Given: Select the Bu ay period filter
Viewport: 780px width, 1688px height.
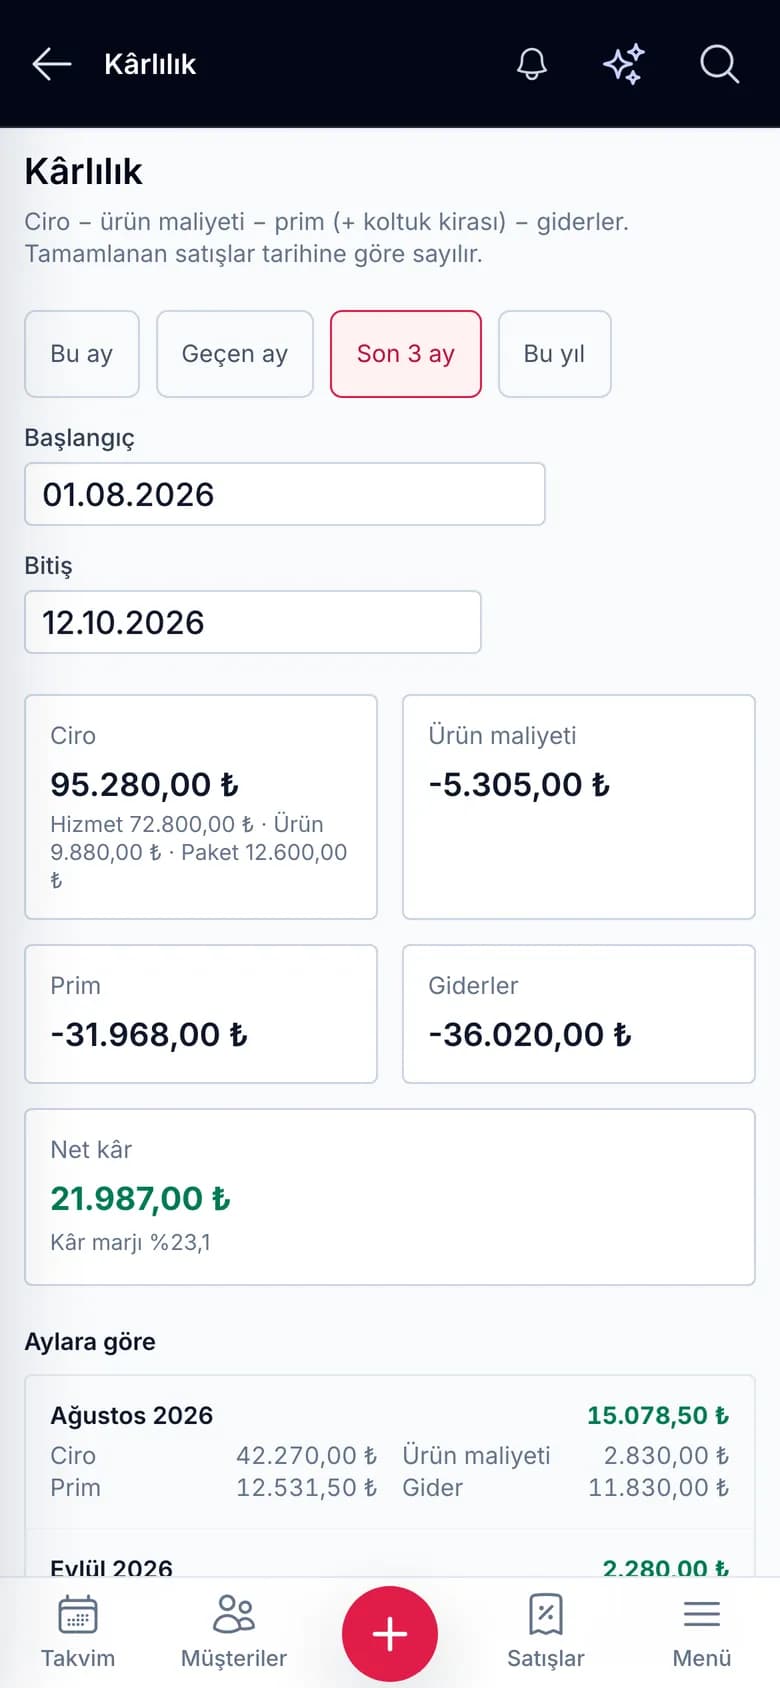Looking at the screenshot, I should pyautogui.click(x=82, y=354).
